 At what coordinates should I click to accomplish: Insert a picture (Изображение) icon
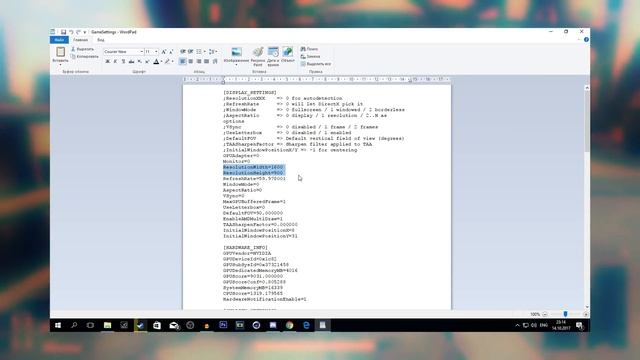236,52
